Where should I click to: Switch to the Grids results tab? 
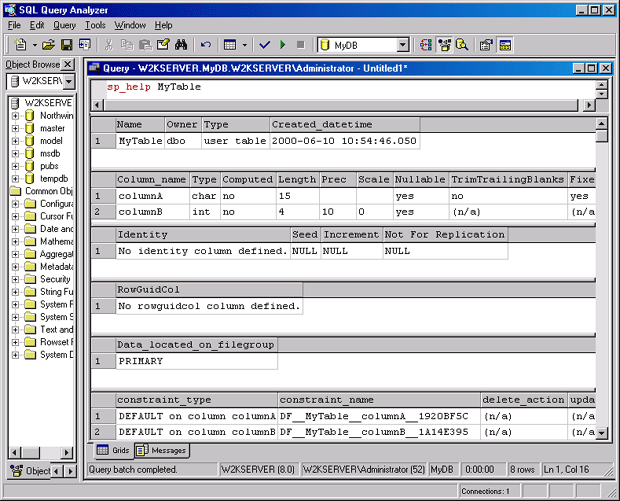113,450
